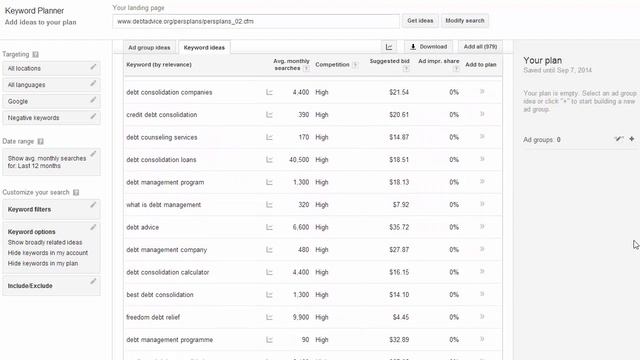Click the pencil icon next to Ad groups
The width and height of the screenshot is (640, 360).
[618, 139]
